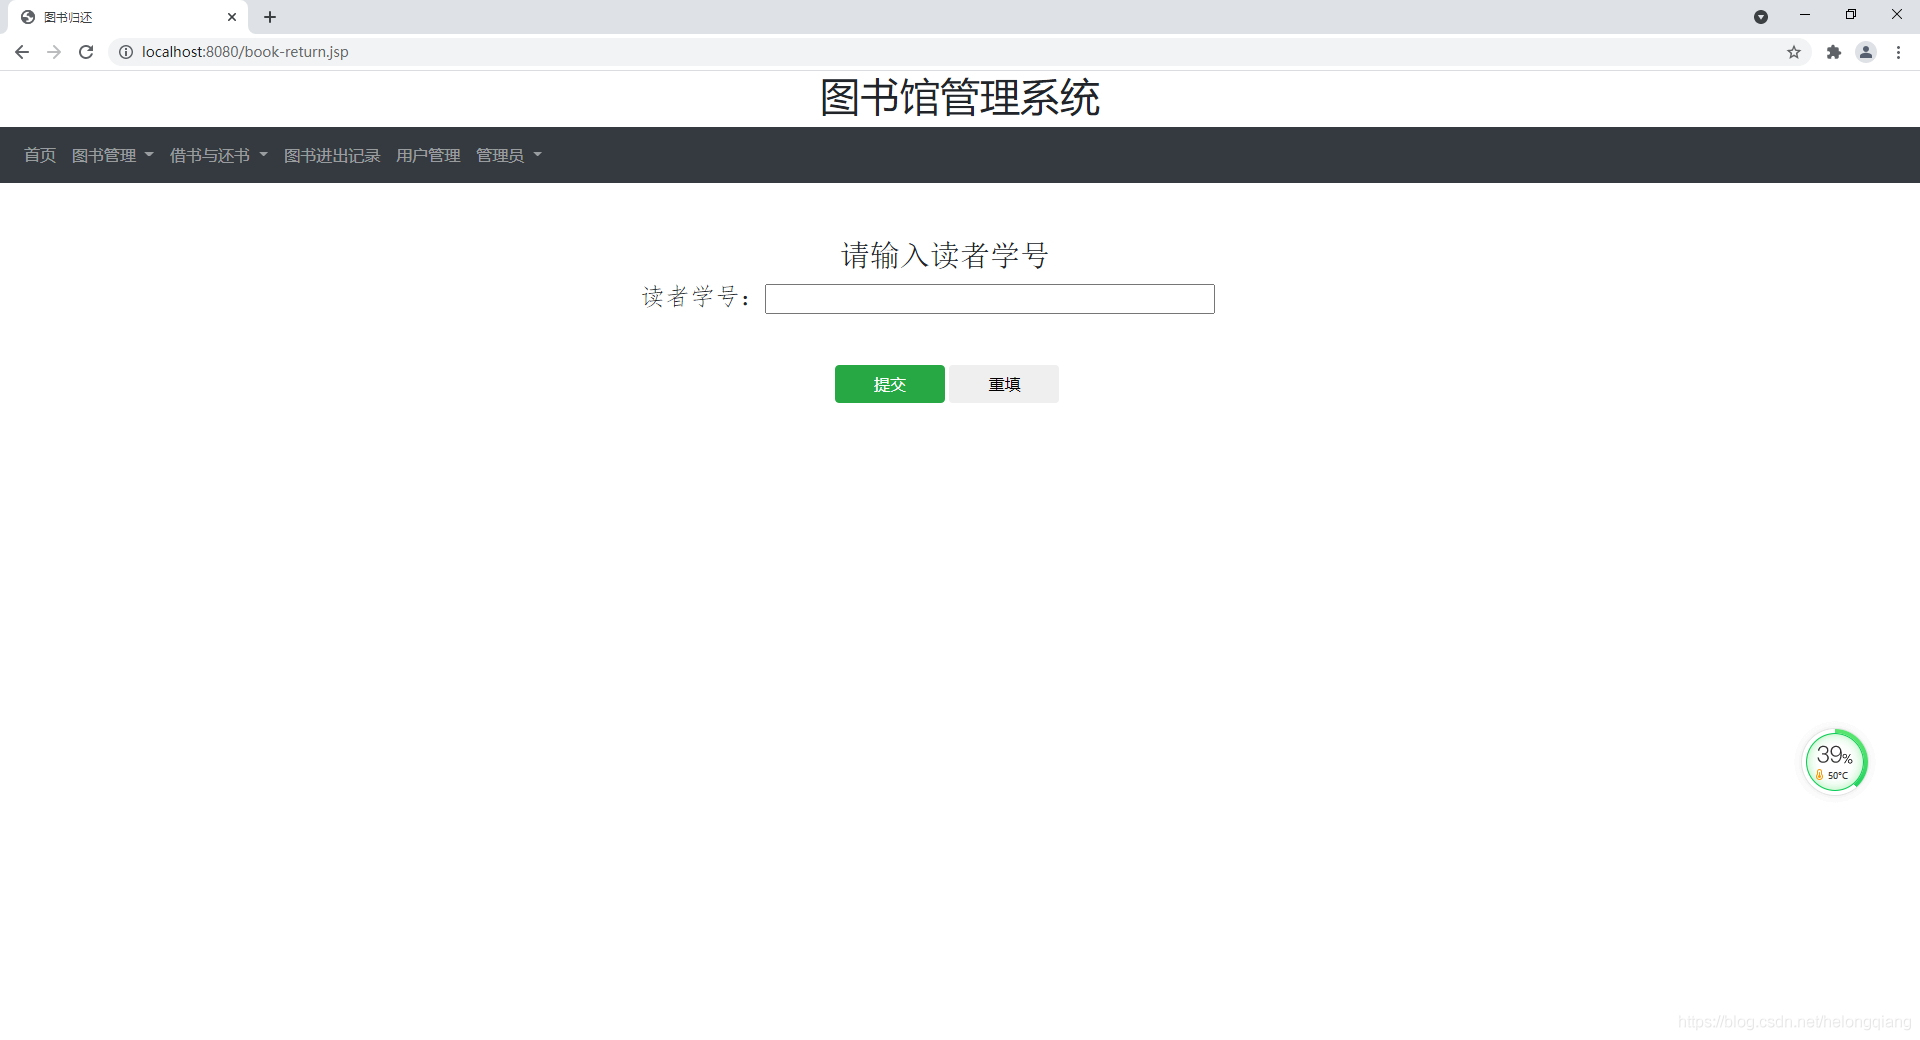Reload the book-return.jsp page
Screen dimensions: 1920x1040
pos(86,51)
